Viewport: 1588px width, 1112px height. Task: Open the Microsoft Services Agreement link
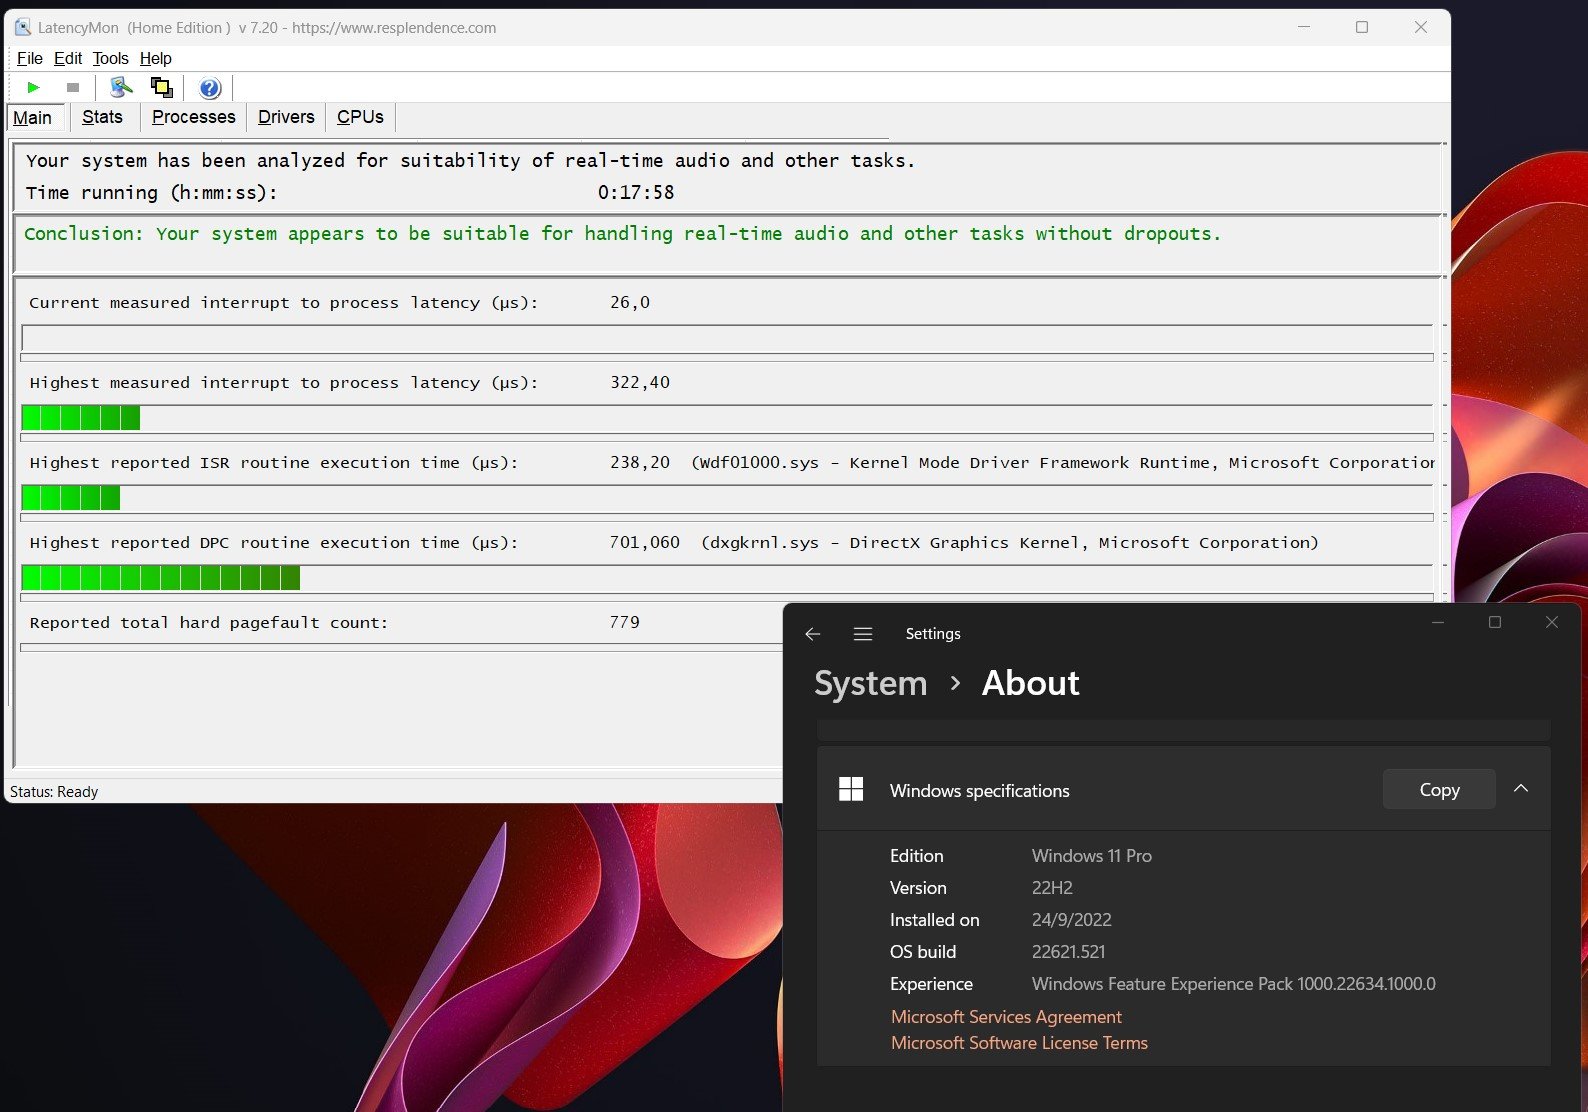1006,1017
